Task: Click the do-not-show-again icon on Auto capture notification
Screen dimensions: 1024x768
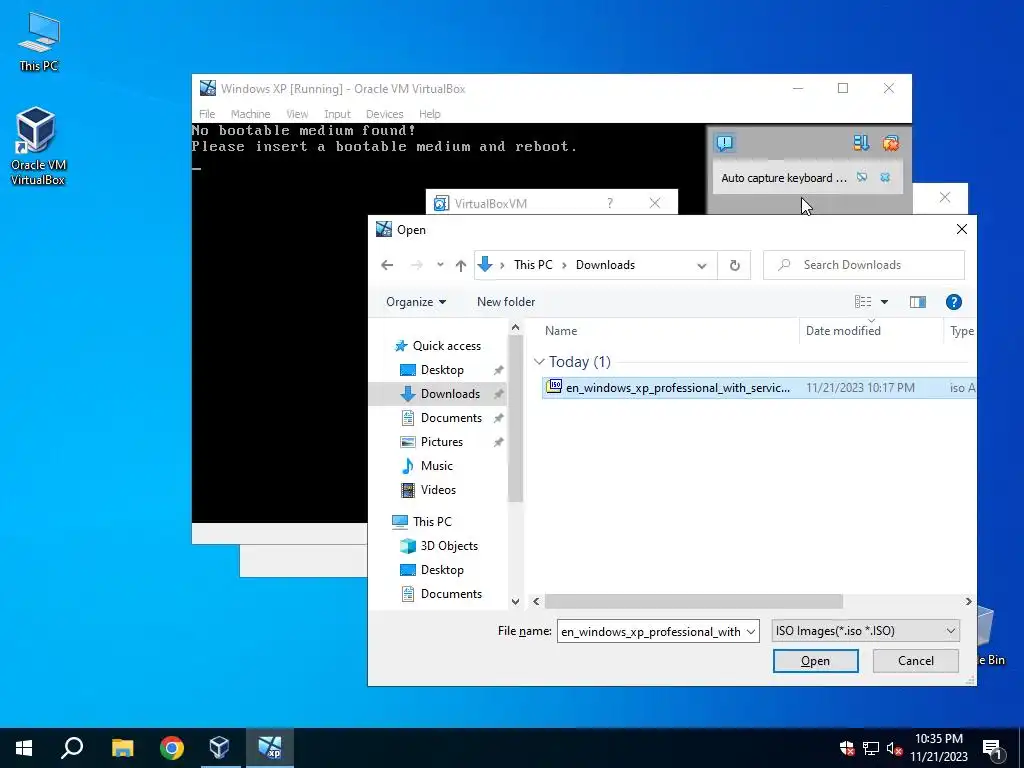Action: pos(862,177)
